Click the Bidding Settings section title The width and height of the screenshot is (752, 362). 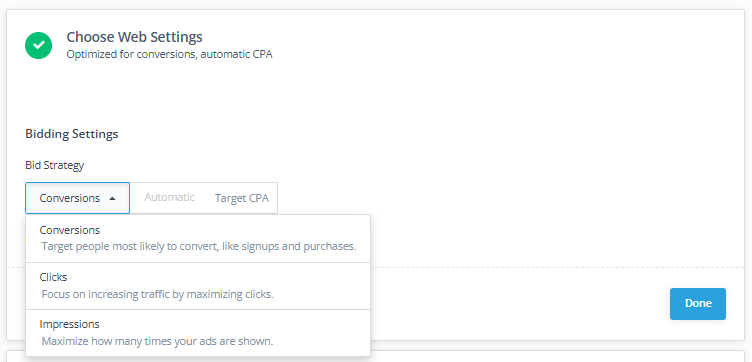pyautogui.click(x=71, y=134)
